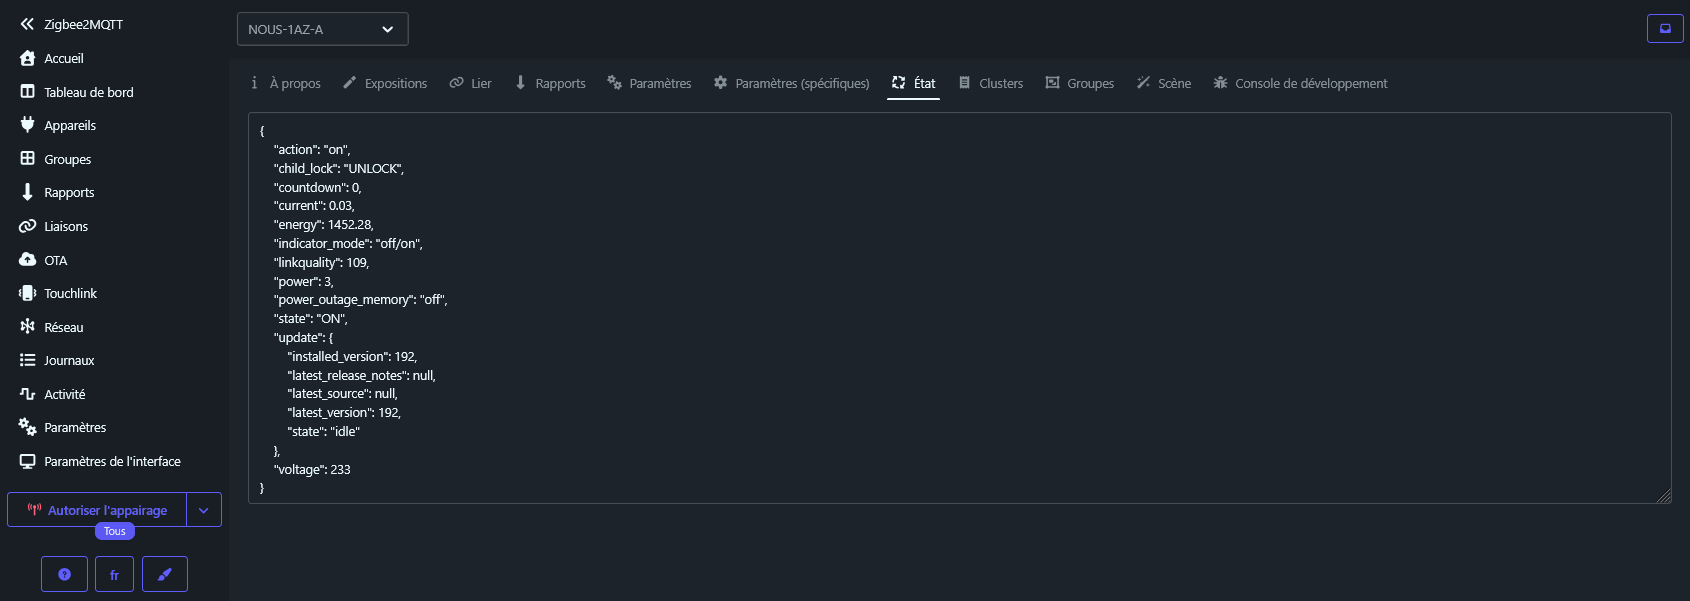Open the Console de développement tab
The width and height of the screenshot is (1690, 601).
1300,83
